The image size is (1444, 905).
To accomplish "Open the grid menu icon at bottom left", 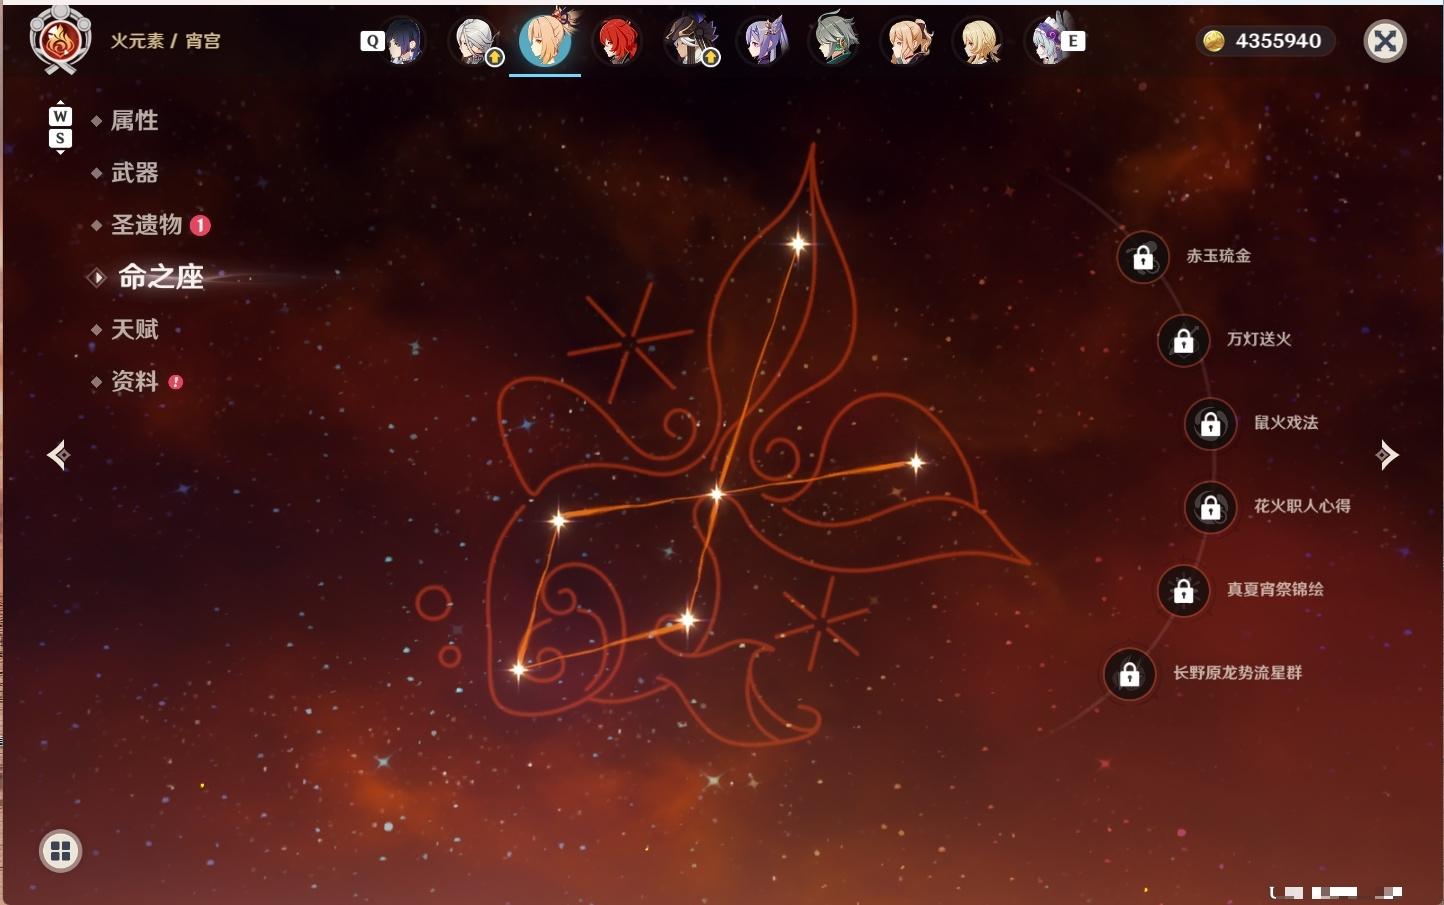I will coord(60,851).
